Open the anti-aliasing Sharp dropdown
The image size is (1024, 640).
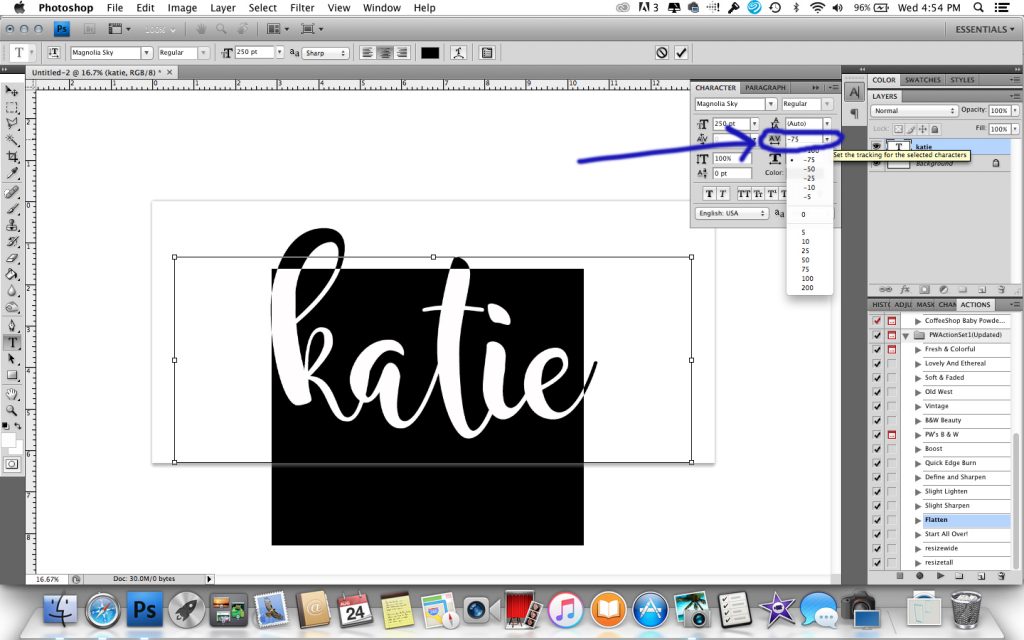[x=326, y=53]
